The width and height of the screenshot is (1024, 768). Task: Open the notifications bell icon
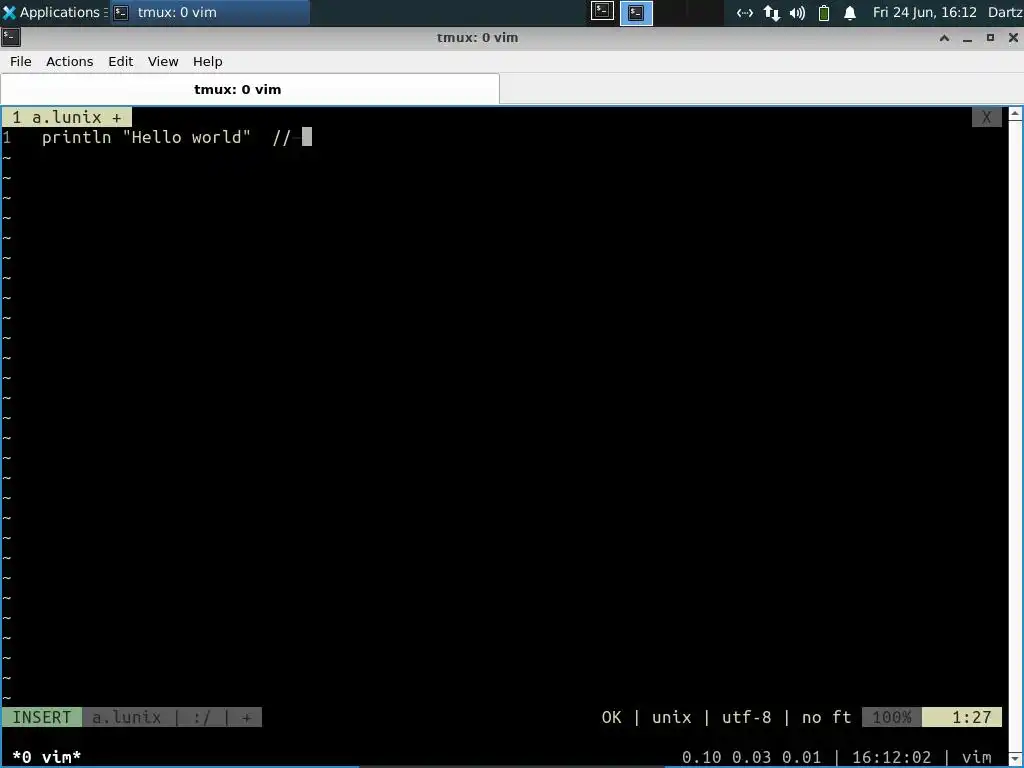850,12
